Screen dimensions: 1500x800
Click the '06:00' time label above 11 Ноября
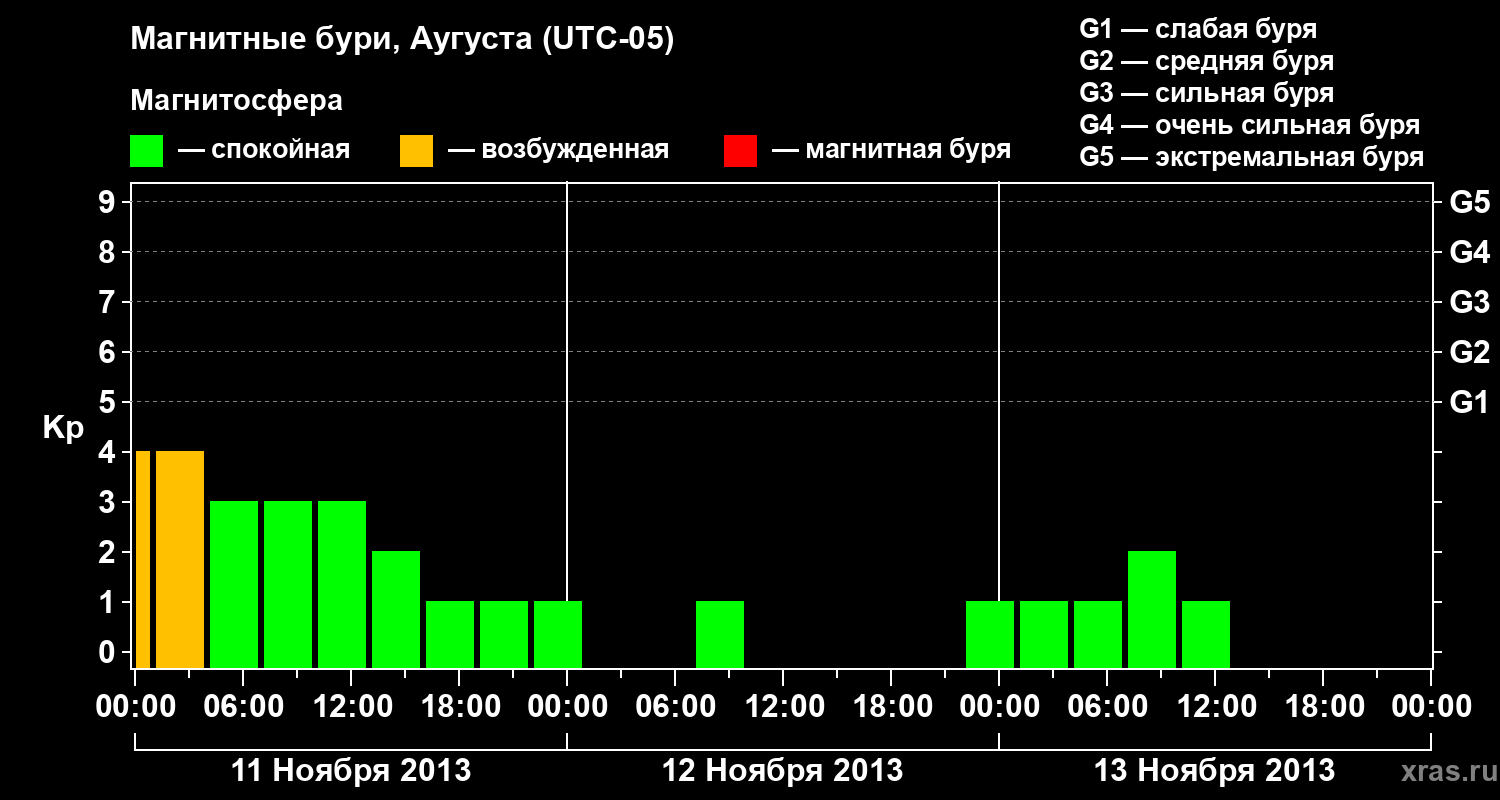[243, 707]
